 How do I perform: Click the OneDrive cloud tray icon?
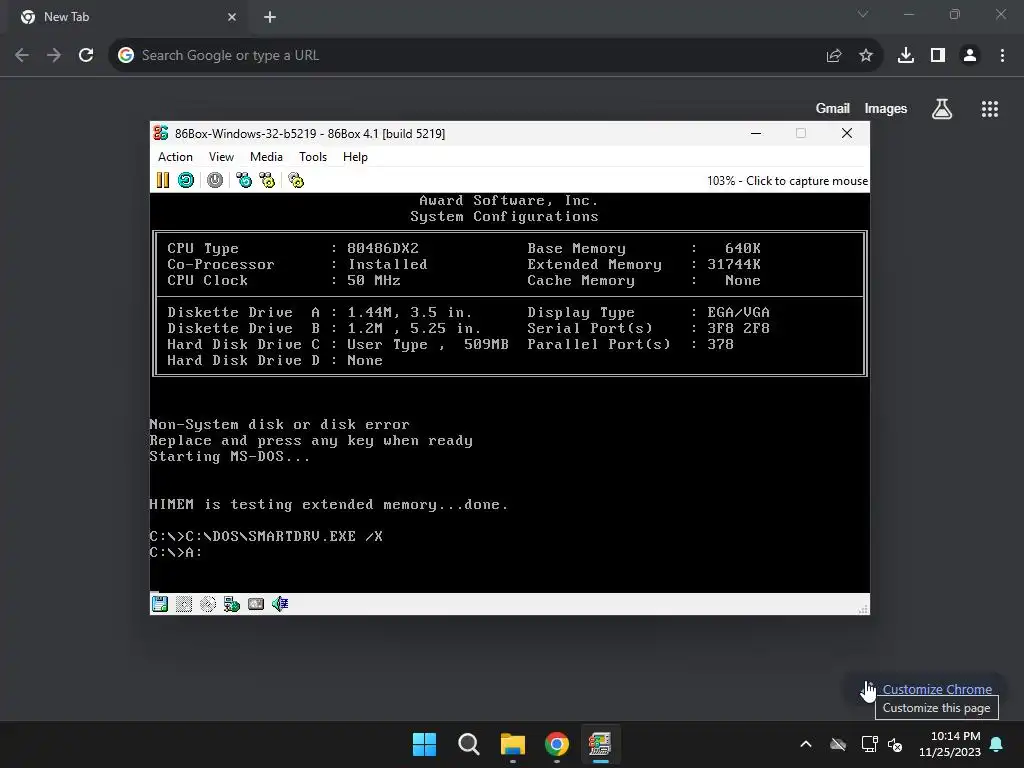838,744
